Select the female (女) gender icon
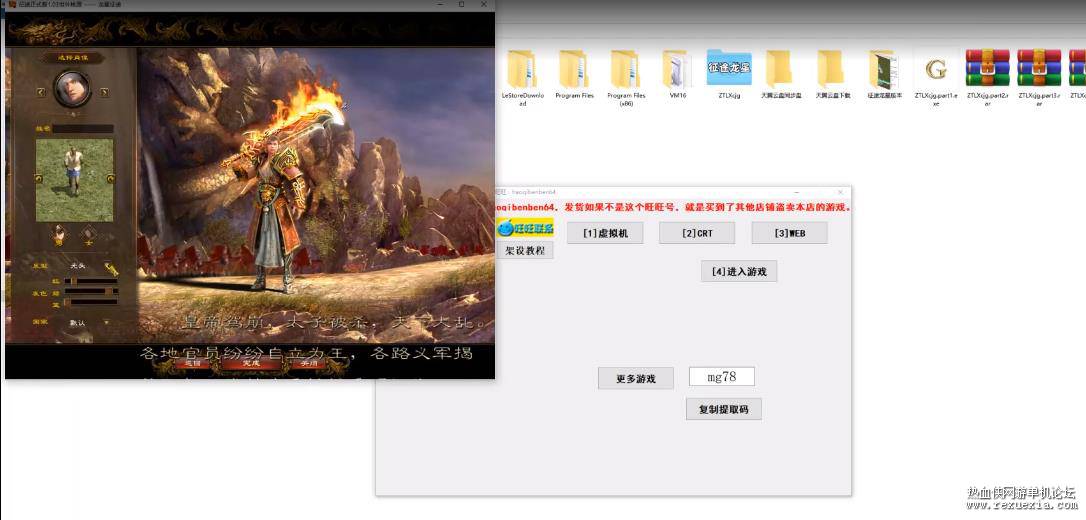This screenshot has width=1086, height=520. point(89,235)
